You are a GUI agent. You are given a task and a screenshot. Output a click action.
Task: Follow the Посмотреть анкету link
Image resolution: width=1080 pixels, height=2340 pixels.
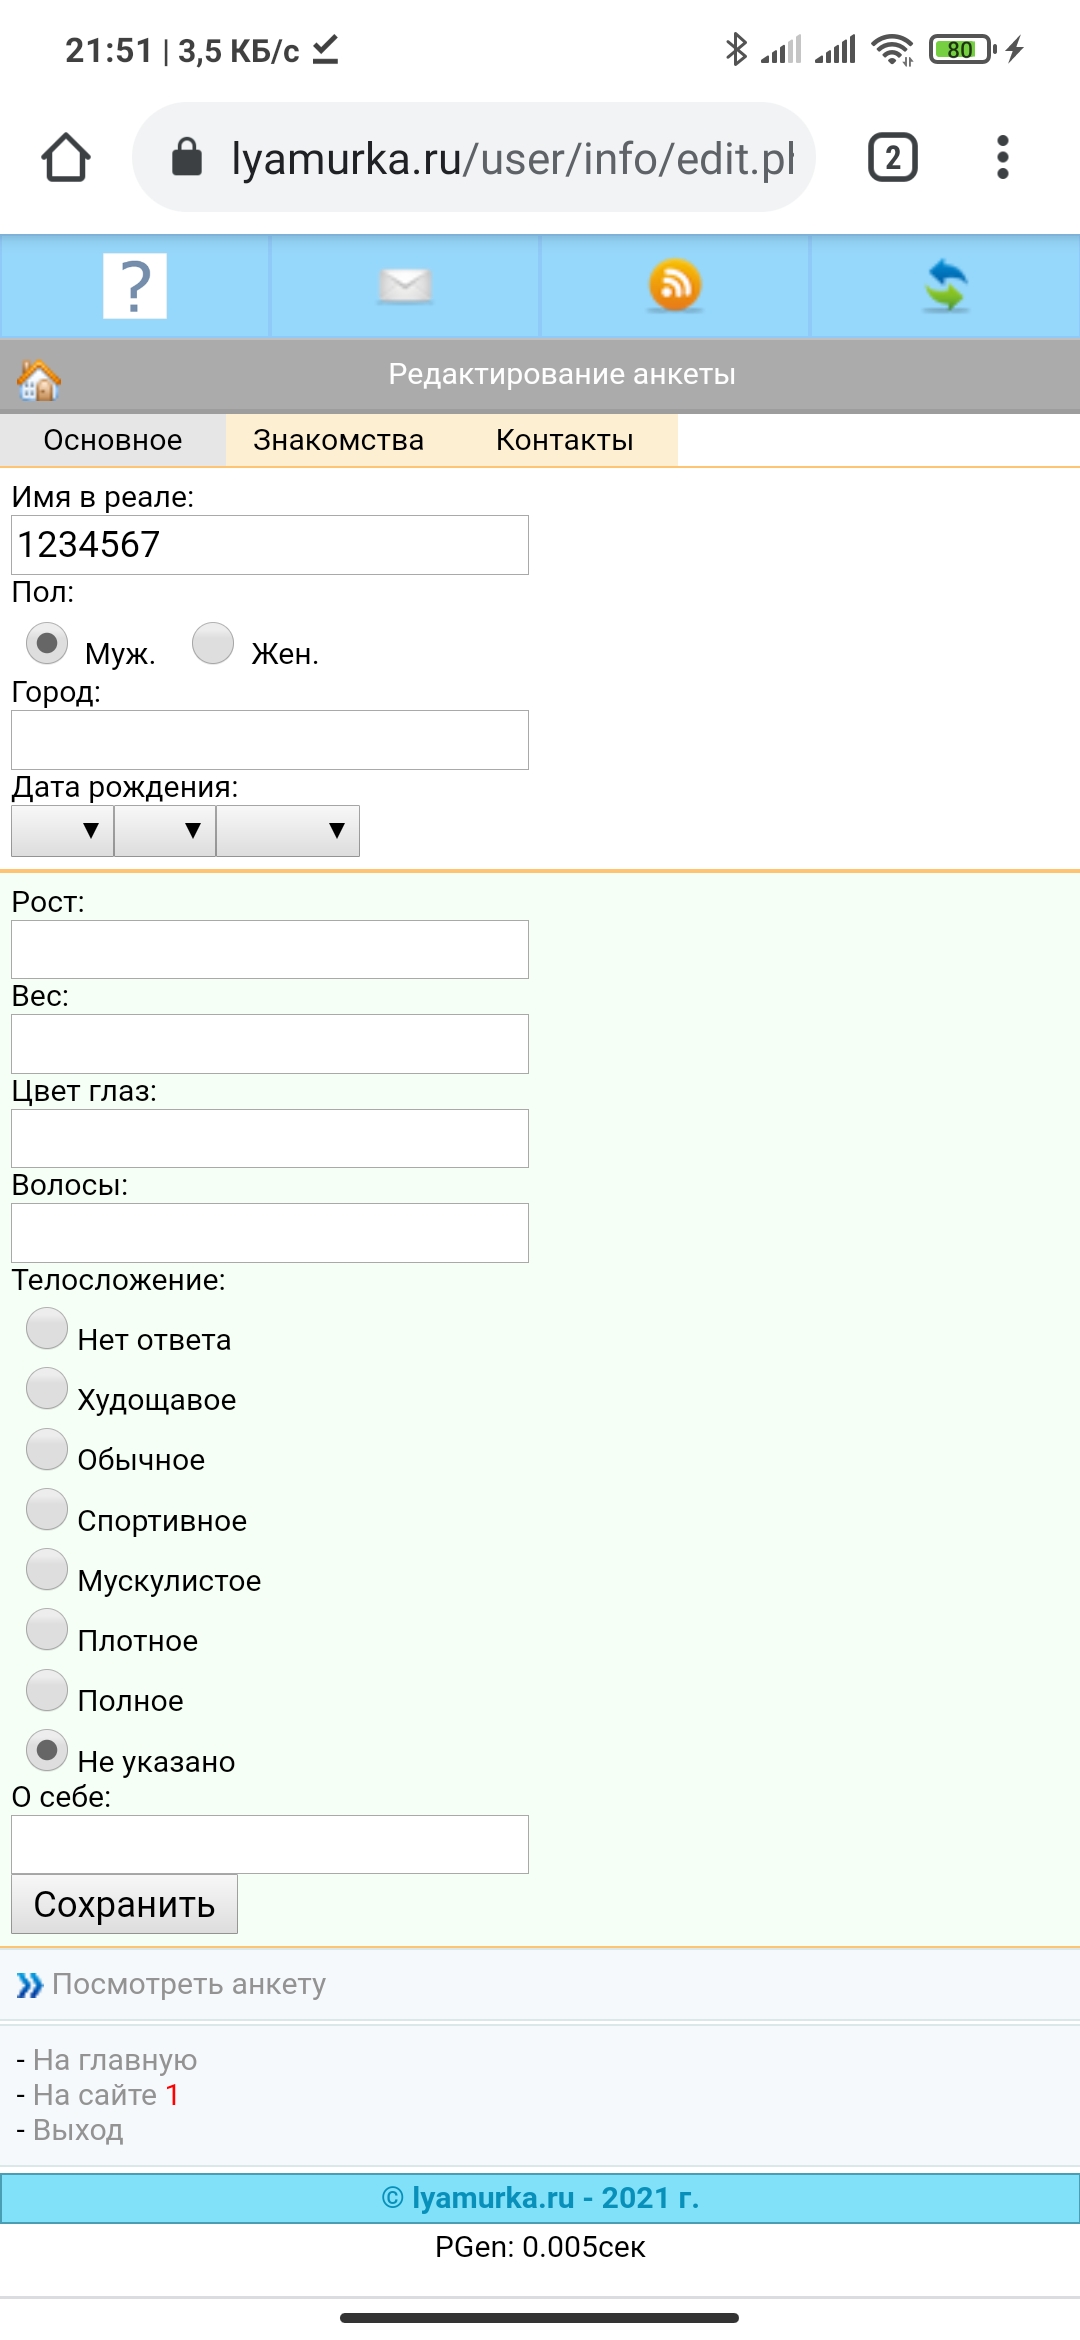point(189,1984)
